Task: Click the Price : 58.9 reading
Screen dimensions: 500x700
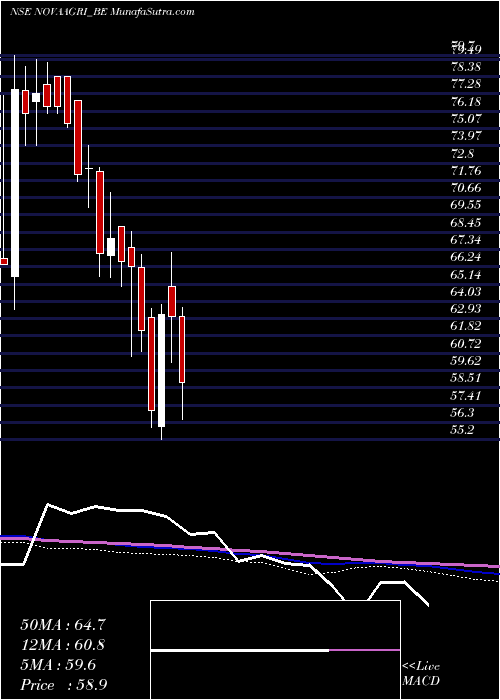Action: point(63,685)
